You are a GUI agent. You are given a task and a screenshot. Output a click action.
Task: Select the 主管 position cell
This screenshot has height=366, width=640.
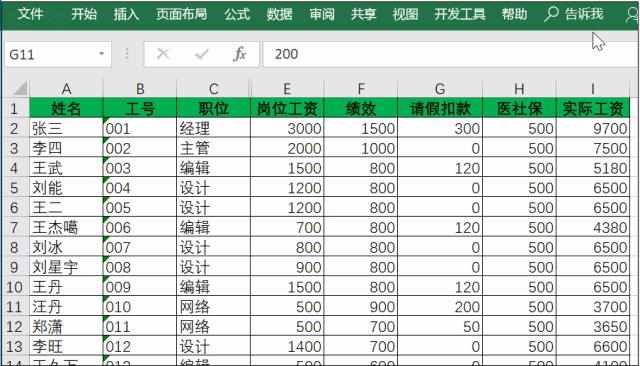(213, 148)
